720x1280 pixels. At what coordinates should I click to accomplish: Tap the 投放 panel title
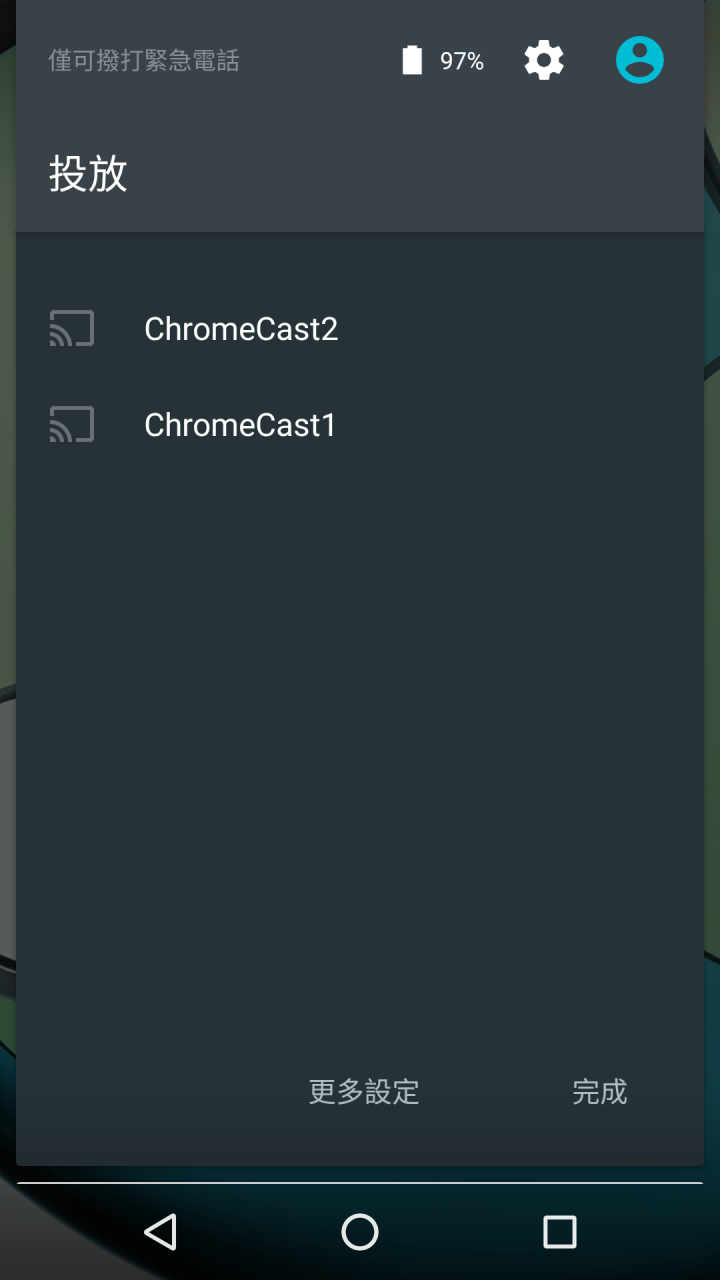89,174
